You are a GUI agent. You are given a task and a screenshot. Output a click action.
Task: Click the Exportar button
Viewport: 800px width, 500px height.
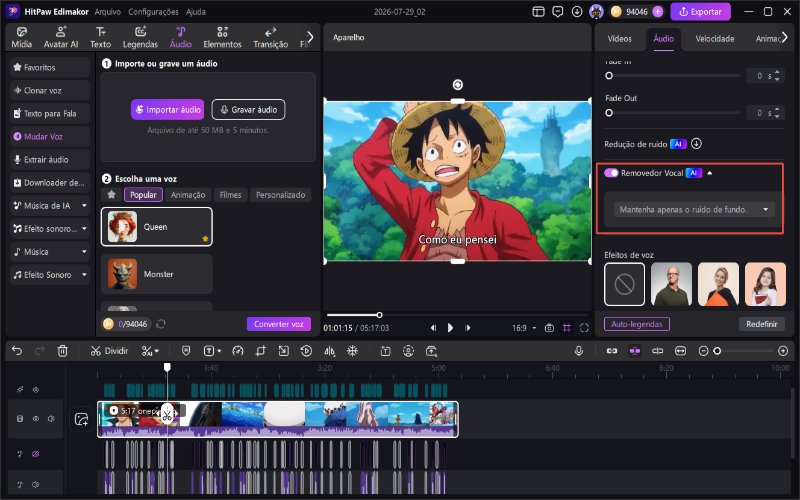(700, 11)
